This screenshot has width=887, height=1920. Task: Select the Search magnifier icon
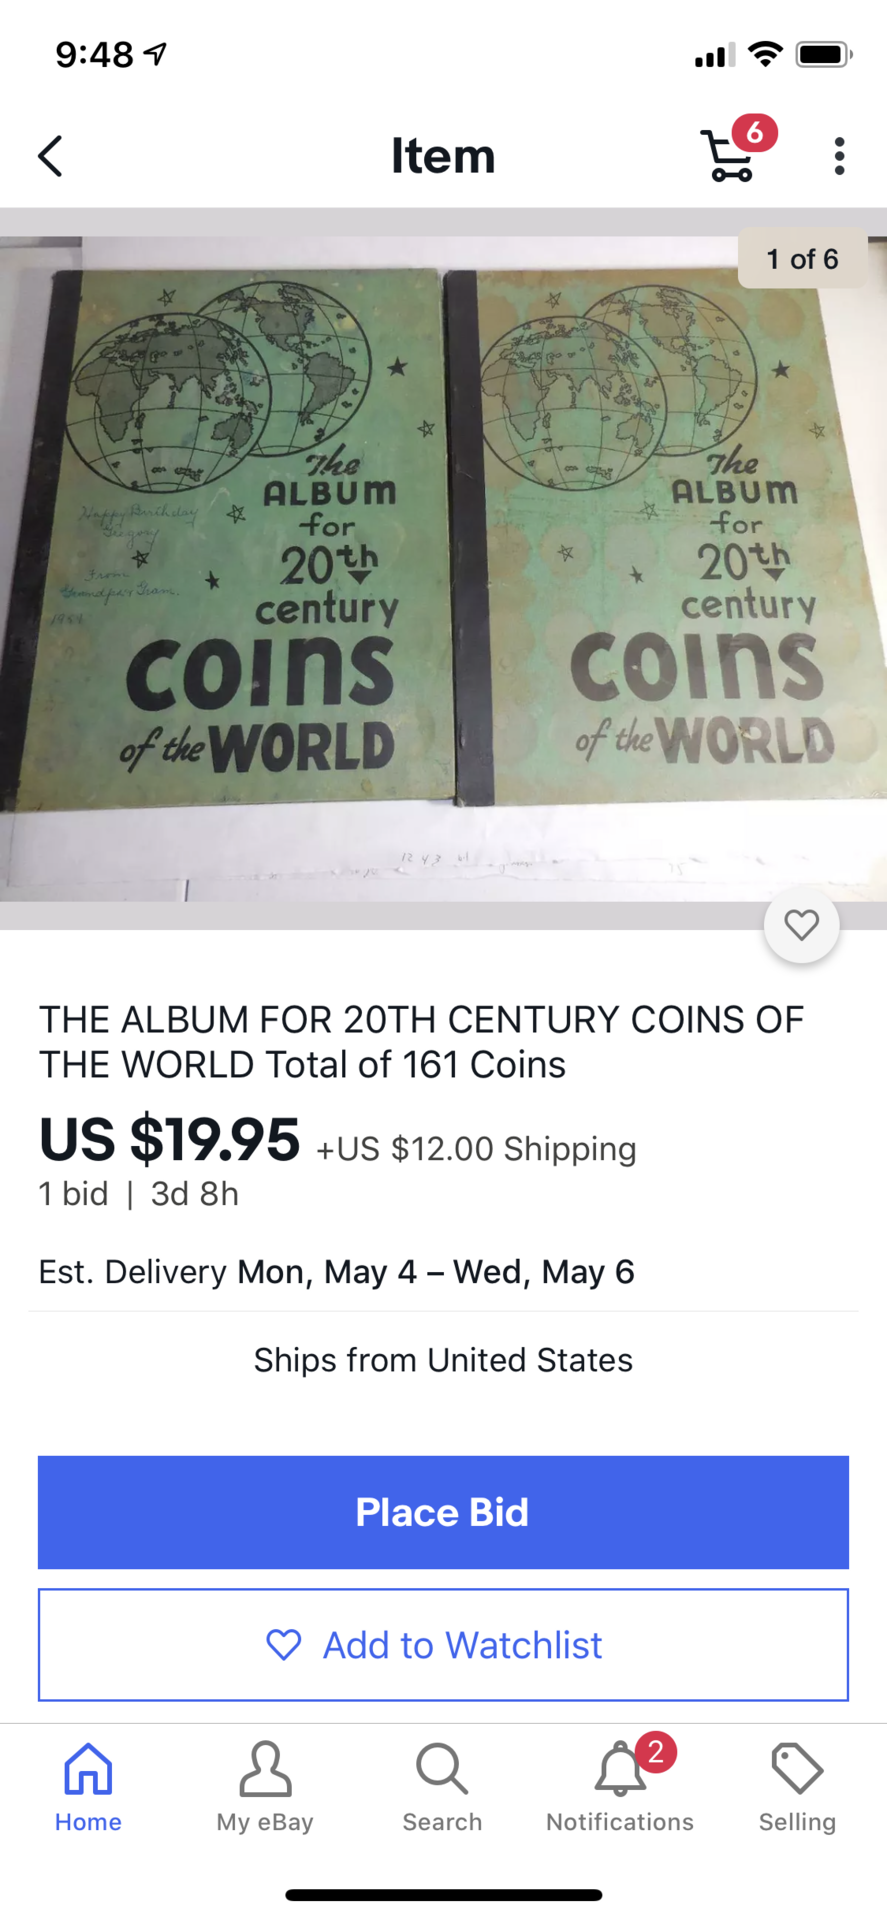[442, 1769]
